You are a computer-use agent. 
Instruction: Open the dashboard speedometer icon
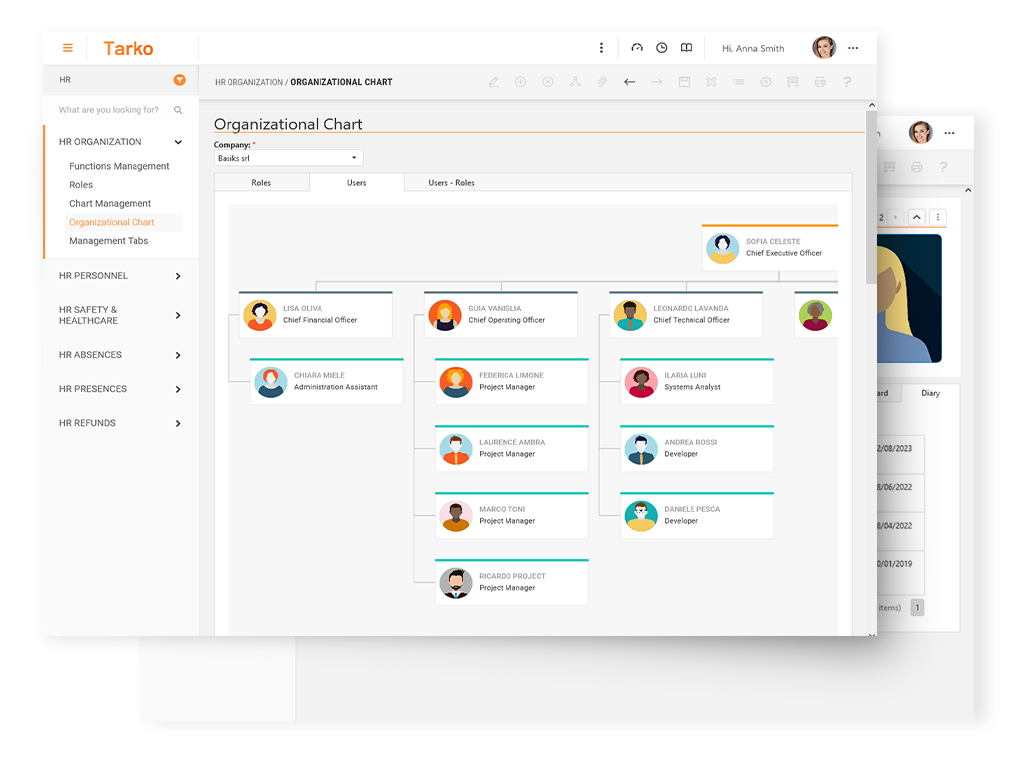637,48
